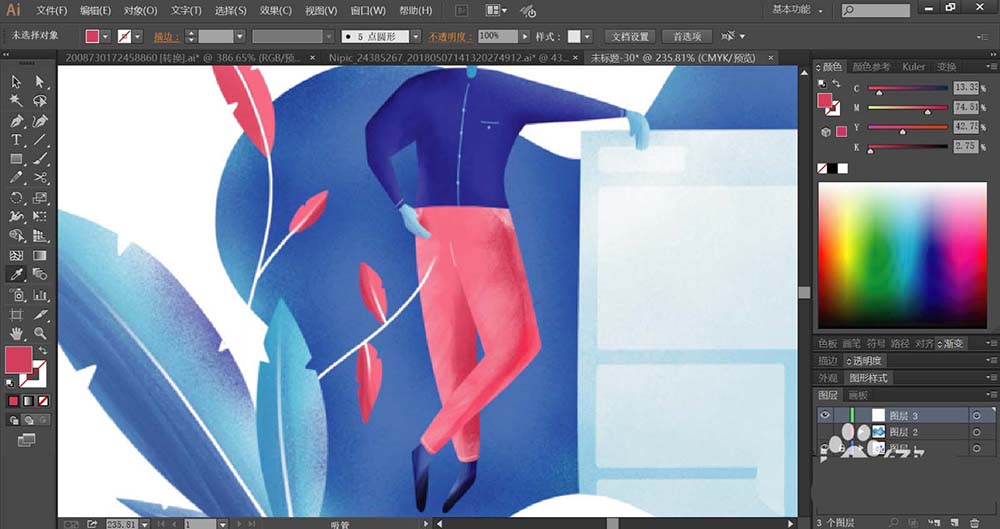Click 不透明度 link in control bar
The width and height of the screenshot is (1000, 529).
450,37
